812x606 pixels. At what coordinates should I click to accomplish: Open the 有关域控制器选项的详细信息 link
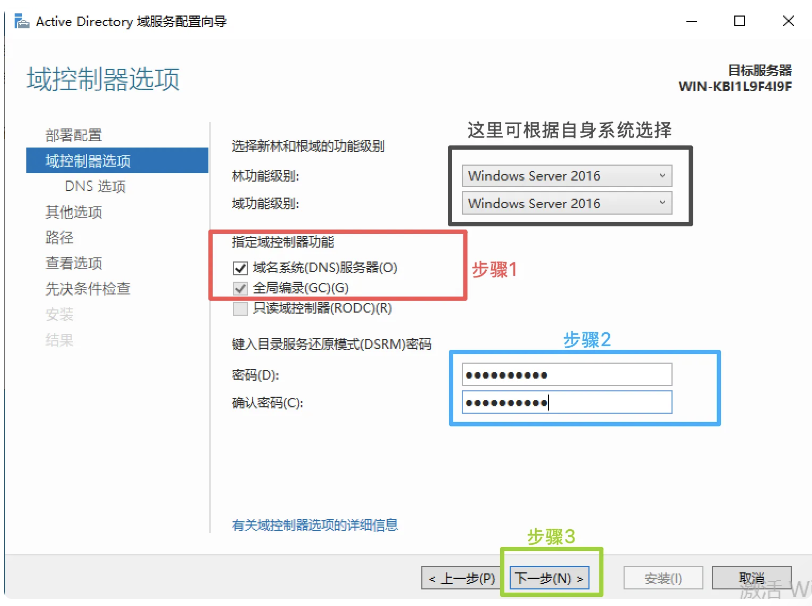click(315, 525)
